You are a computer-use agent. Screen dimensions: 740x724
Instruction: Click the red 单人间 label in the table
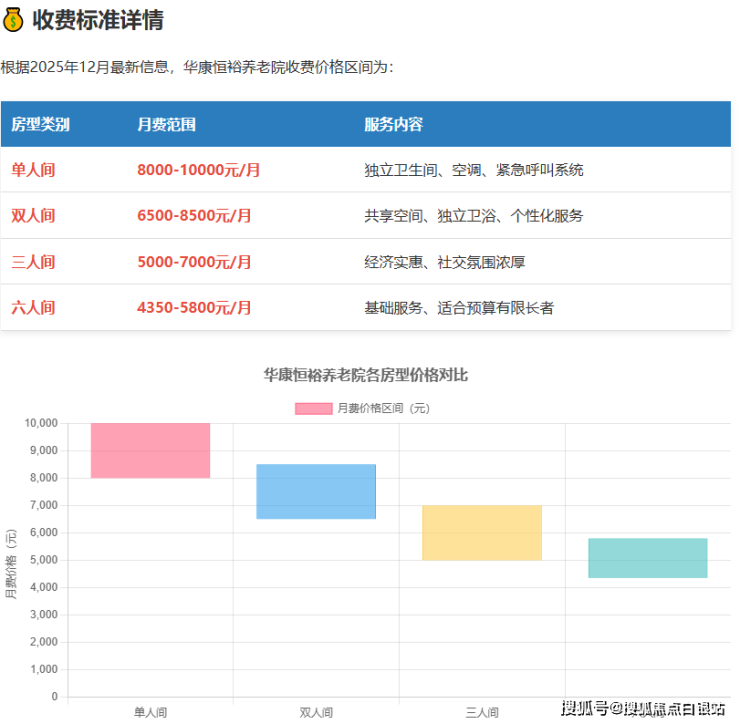(x=33, y=170)
